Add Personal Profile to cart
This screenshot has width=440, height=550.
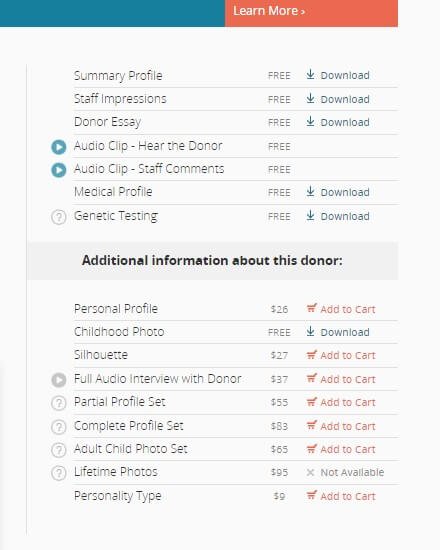coord(341,309)
